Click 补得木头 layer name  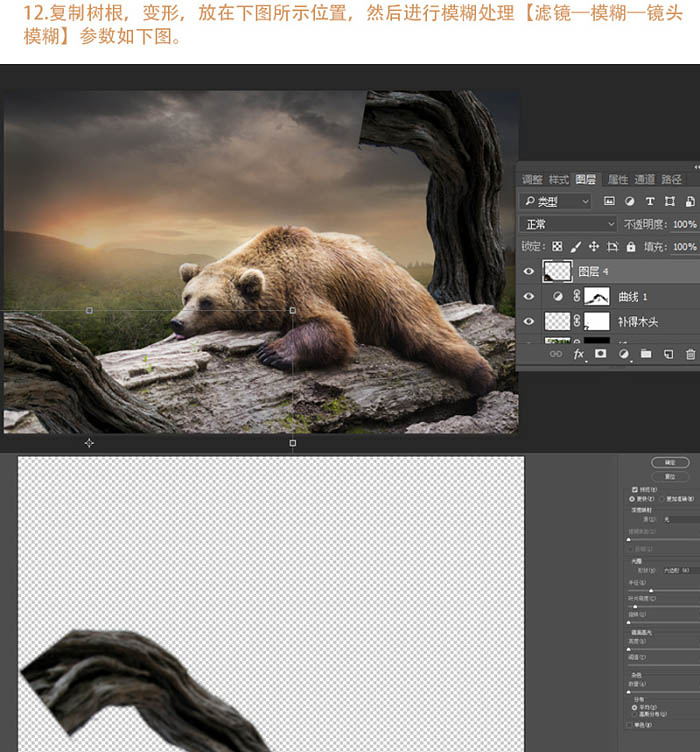pos(638,321)
